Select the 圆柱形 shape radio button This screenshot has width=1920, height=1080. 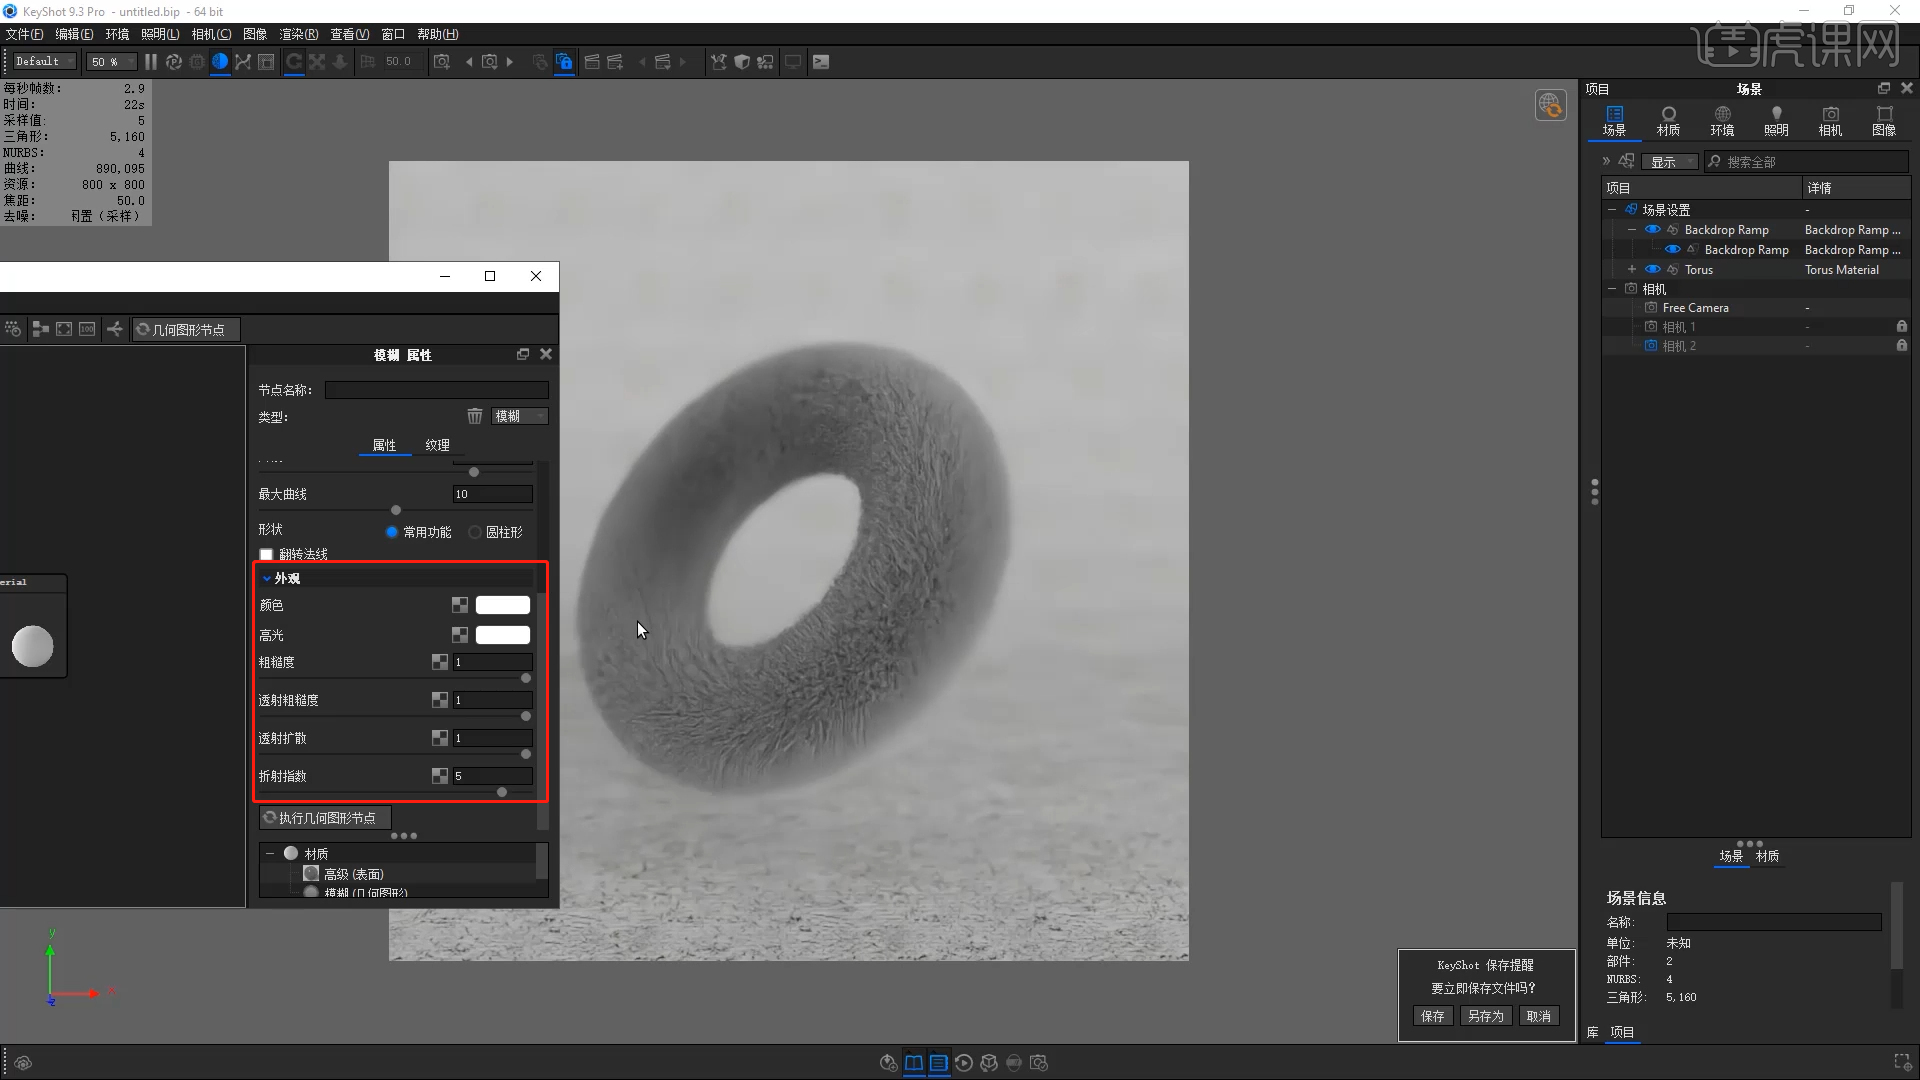coord(476,532)
